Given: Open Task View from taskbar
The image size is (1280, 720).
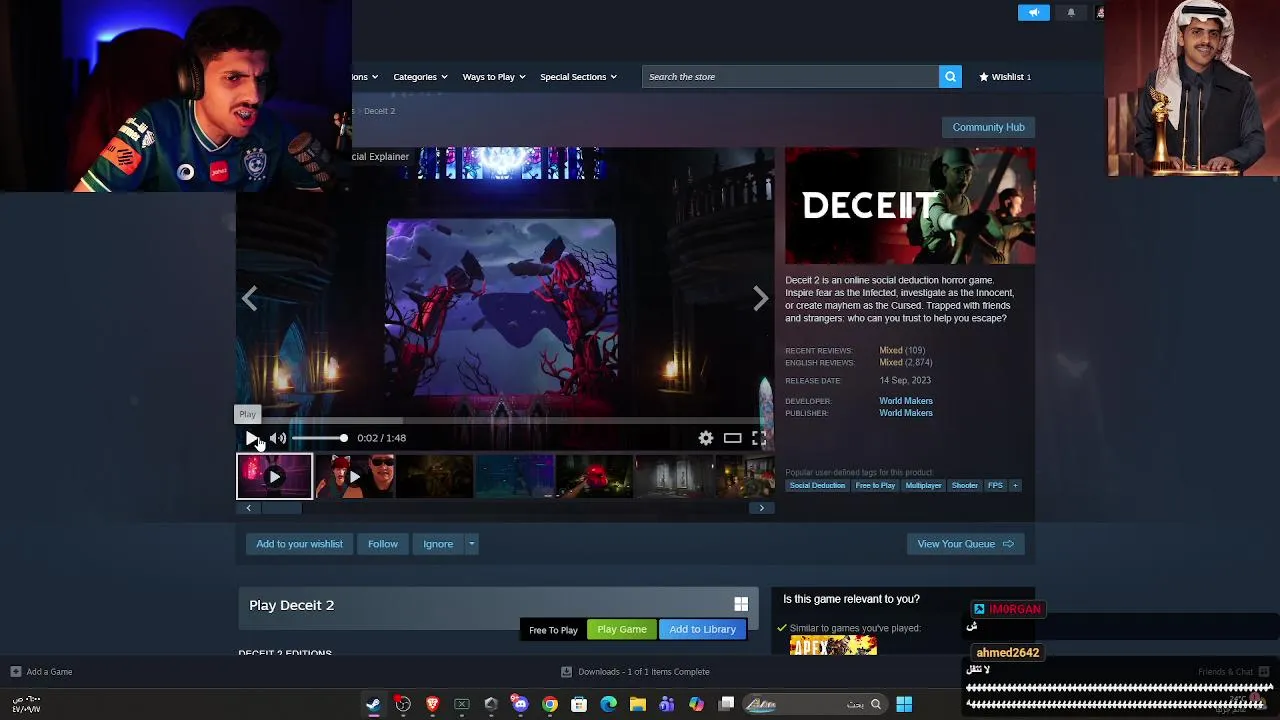Looking at the screenshot, I should (x=726, y=704).
